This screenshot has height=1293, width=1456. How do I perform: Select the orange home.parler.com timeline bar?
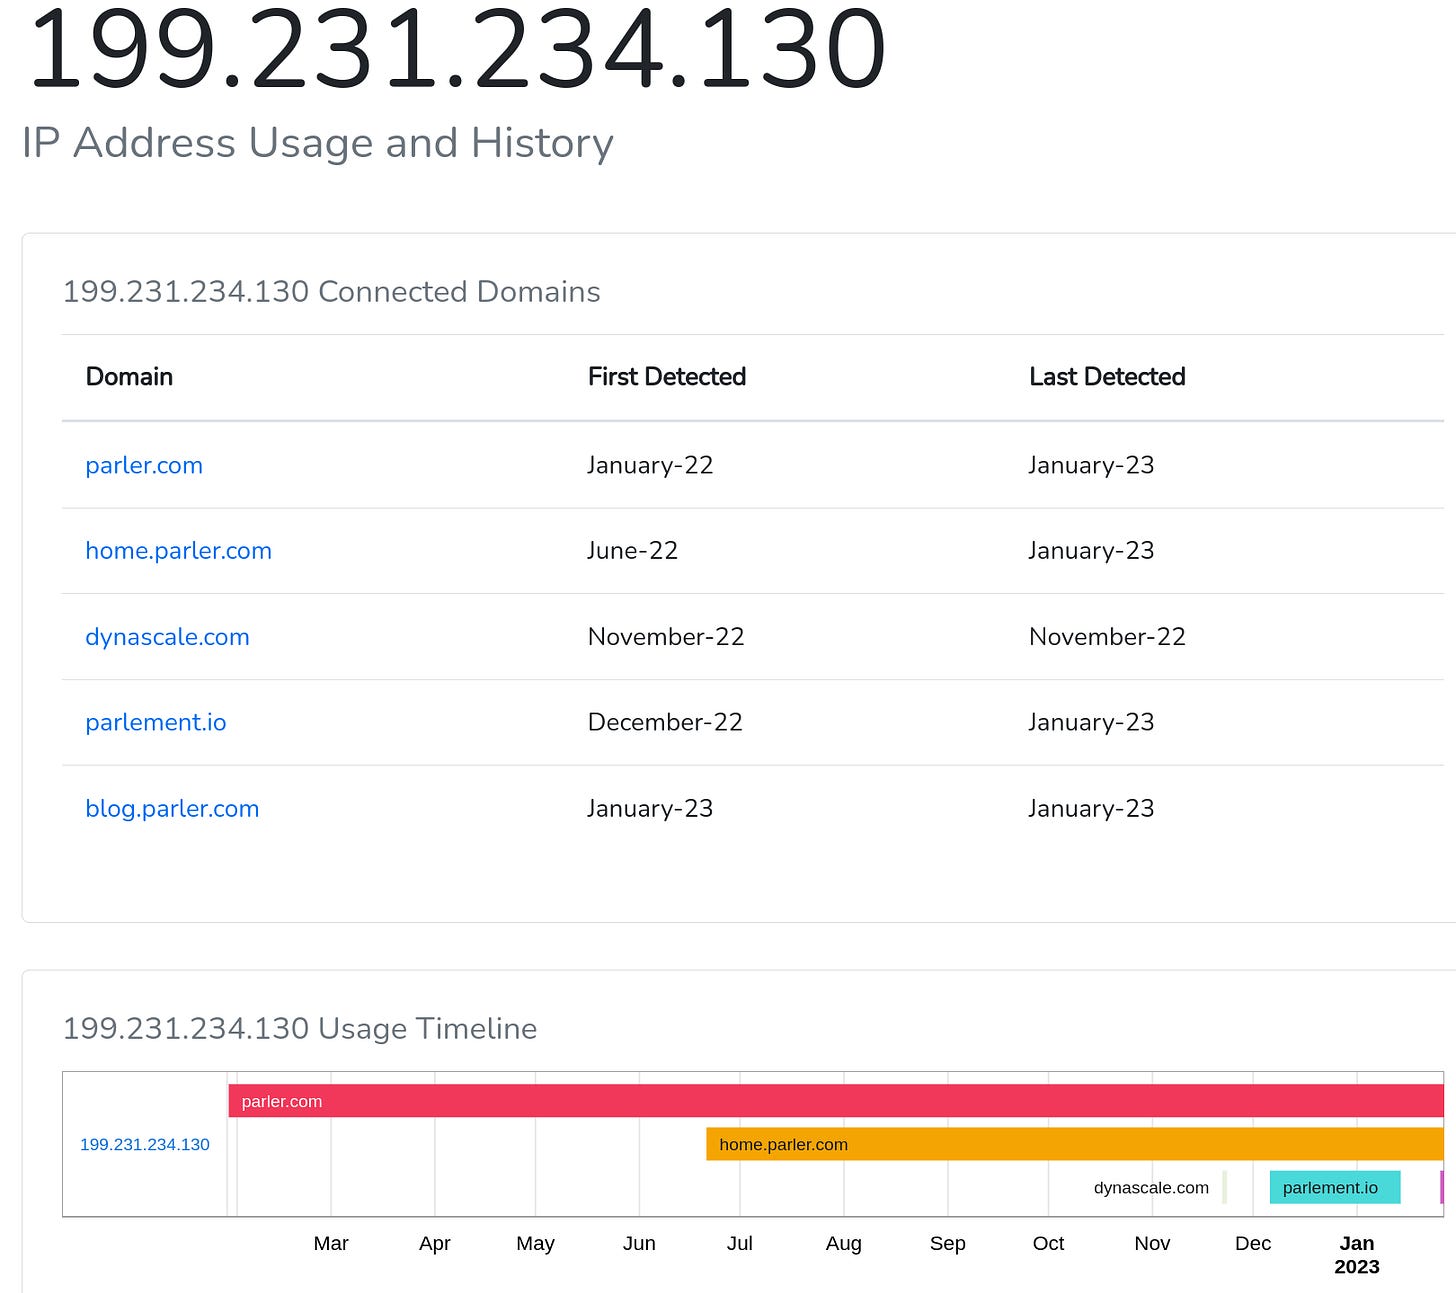pos(1075,1144)
